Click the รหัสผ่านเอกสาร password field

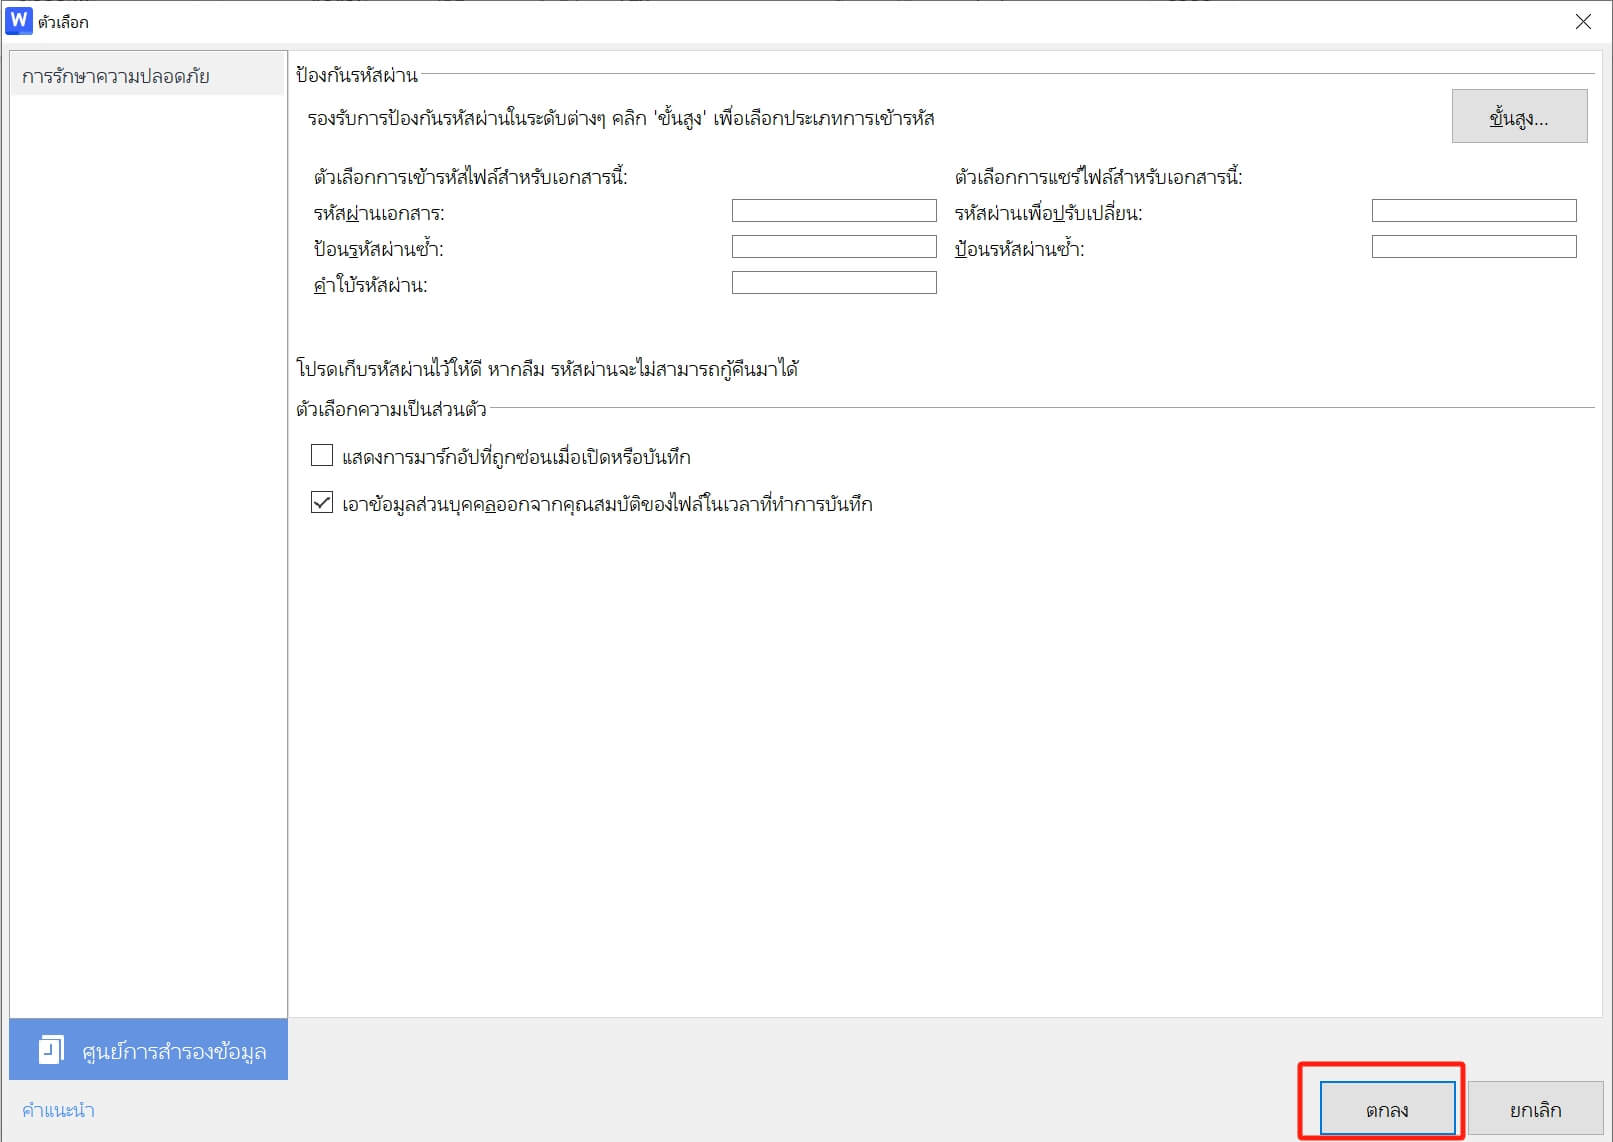[834, 210]
